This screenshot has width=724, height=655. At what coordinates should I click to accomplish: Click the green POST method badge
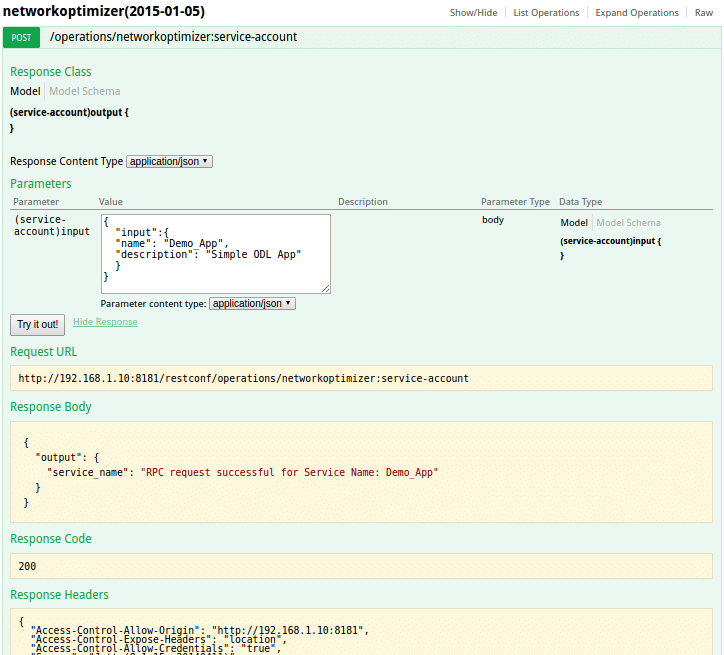[x=21, y=37]
